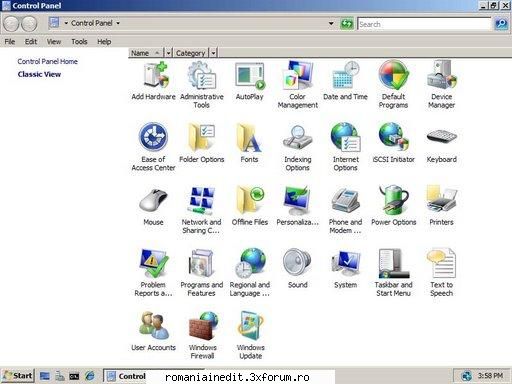Open the Help menu
512x384 pixels.
pyautogui.click(x=104, y=42)
